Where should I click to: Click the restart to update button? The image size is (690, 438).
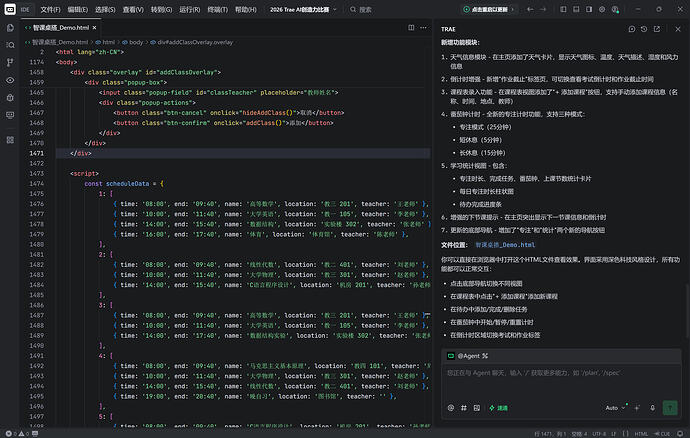[x=489, y=9]
